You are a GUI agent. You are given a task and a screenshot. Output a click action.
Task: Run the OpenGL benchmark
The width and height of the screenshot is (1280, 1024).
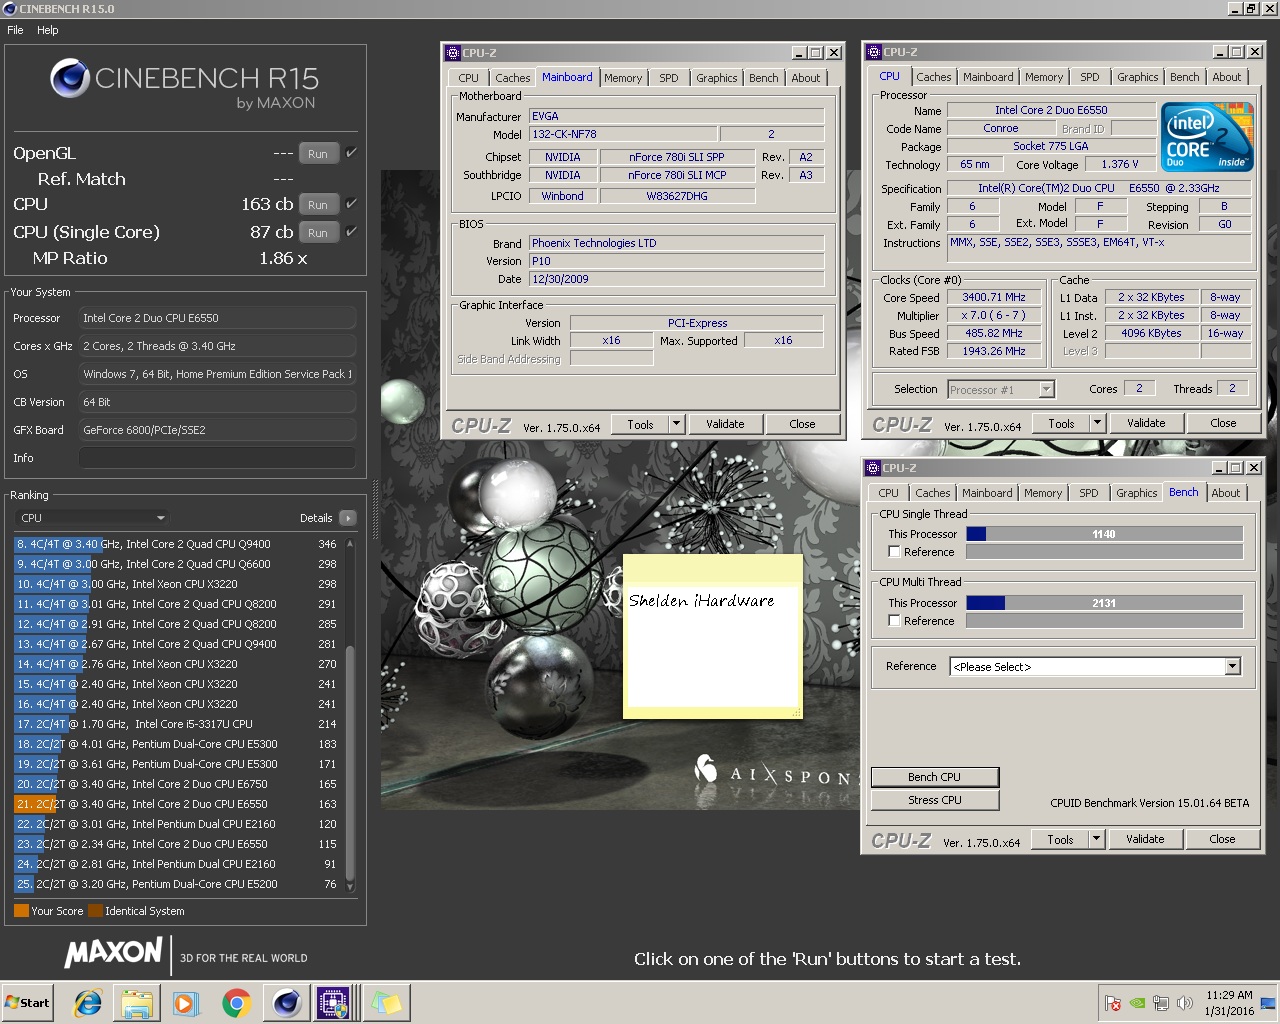coord(318,154)
